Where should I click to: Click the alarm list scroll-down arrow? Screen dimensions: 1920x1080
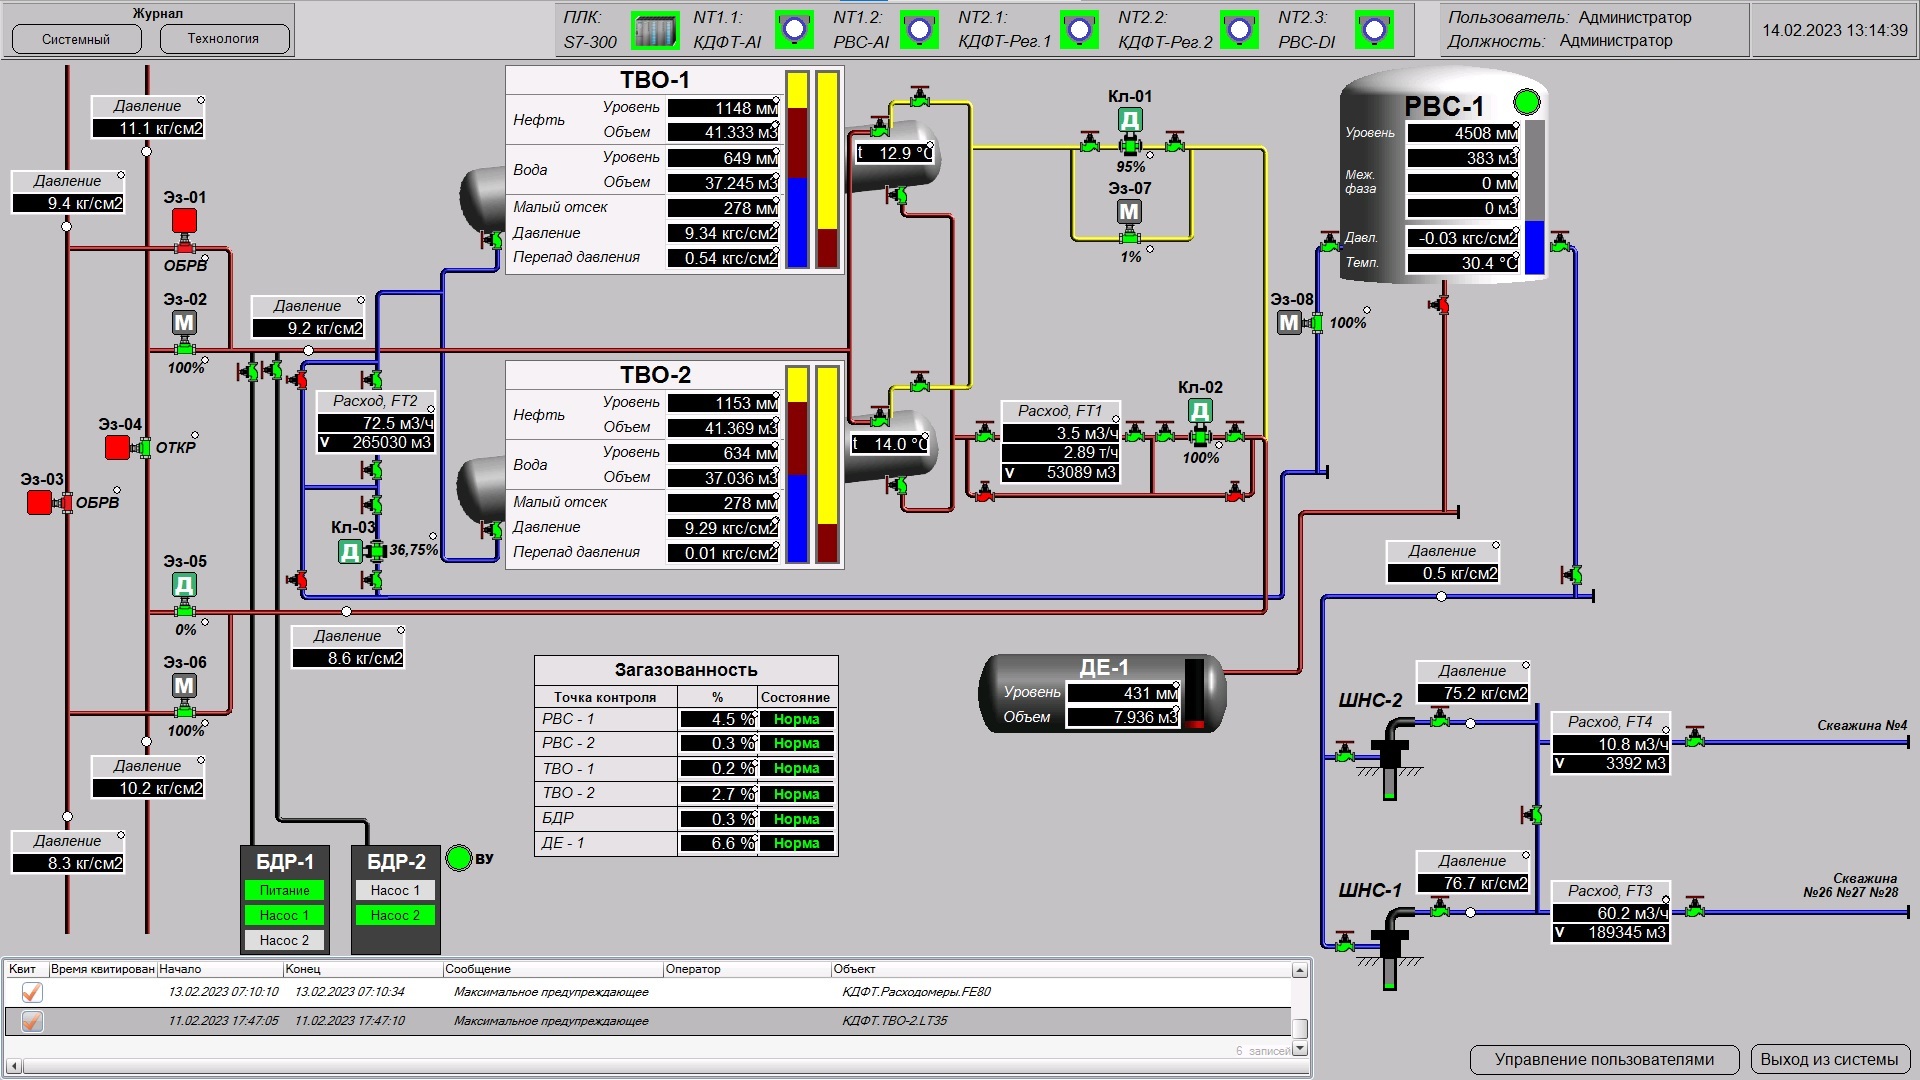click(1300, 1048)
